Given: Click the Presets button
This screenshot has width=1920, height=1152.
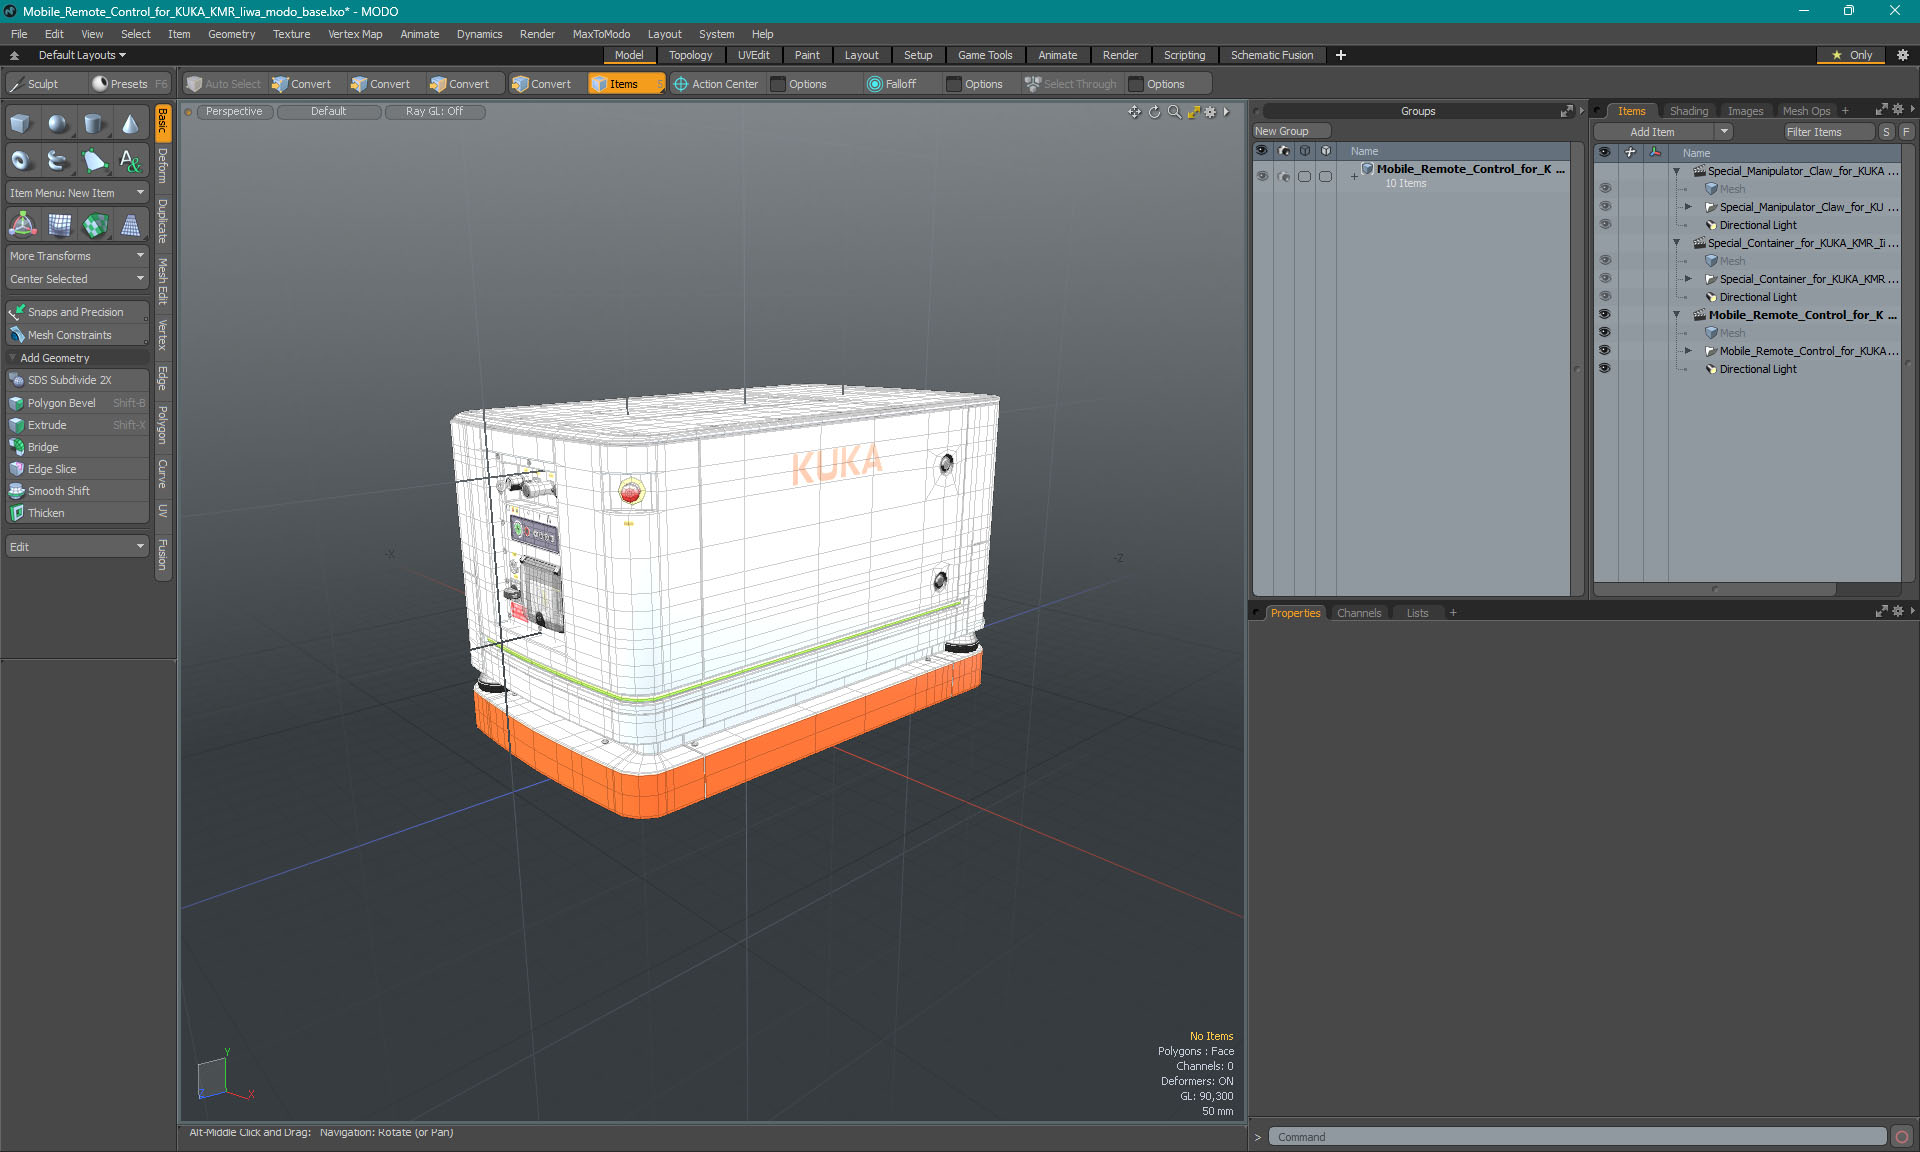Looking at the screenshot, I should click(128, 84).
